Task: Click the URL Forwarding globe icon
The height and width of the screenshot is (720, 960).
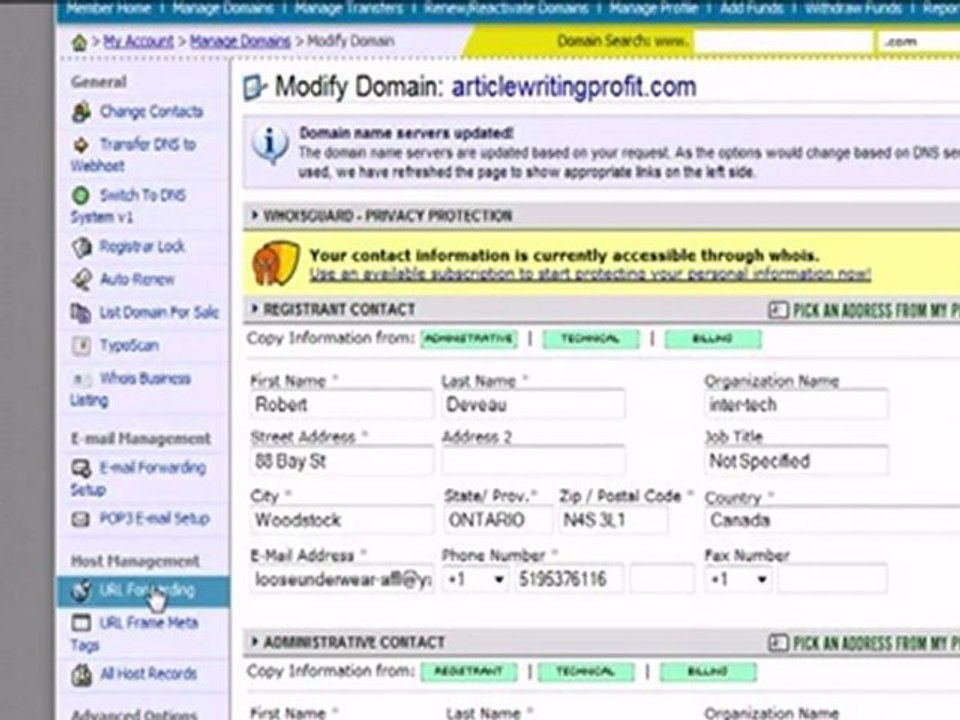Action: tap(81, 591)
